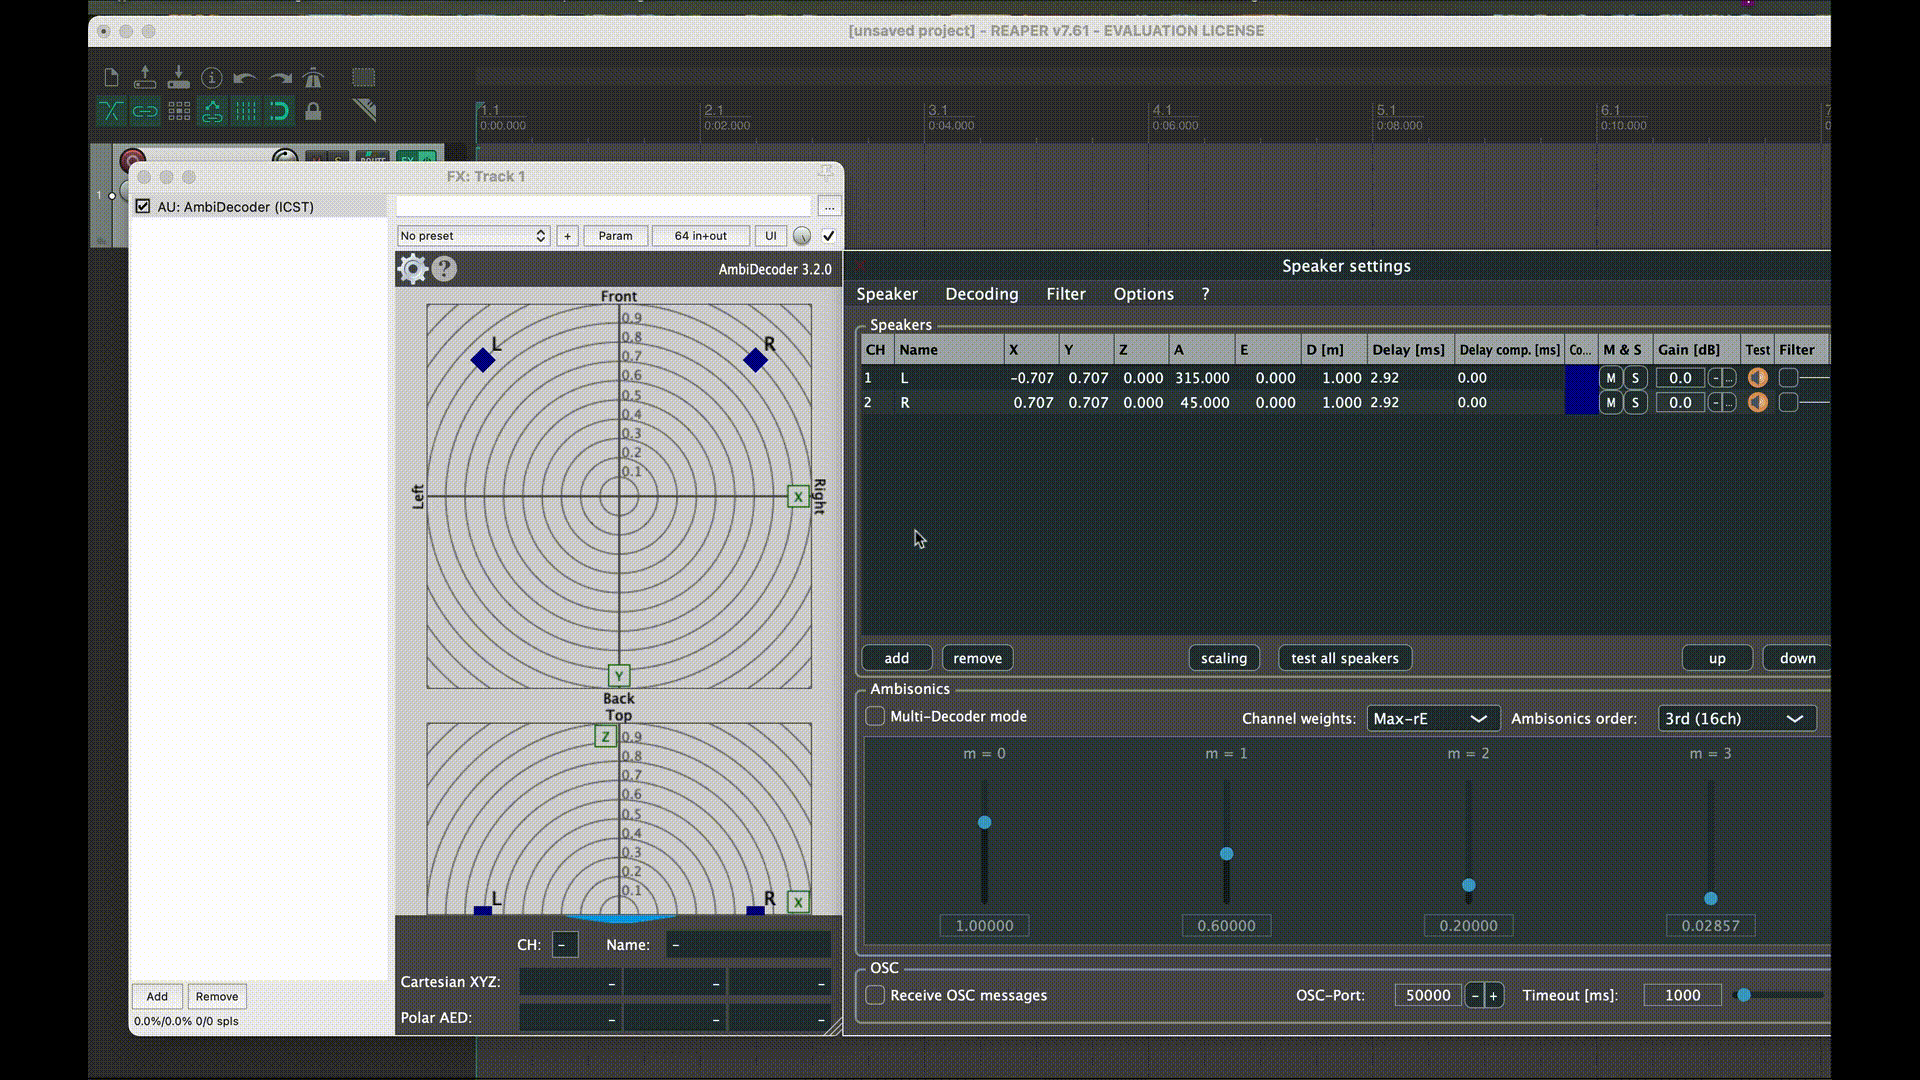
Task: Open the No preset dropdown
Action: 473,236
